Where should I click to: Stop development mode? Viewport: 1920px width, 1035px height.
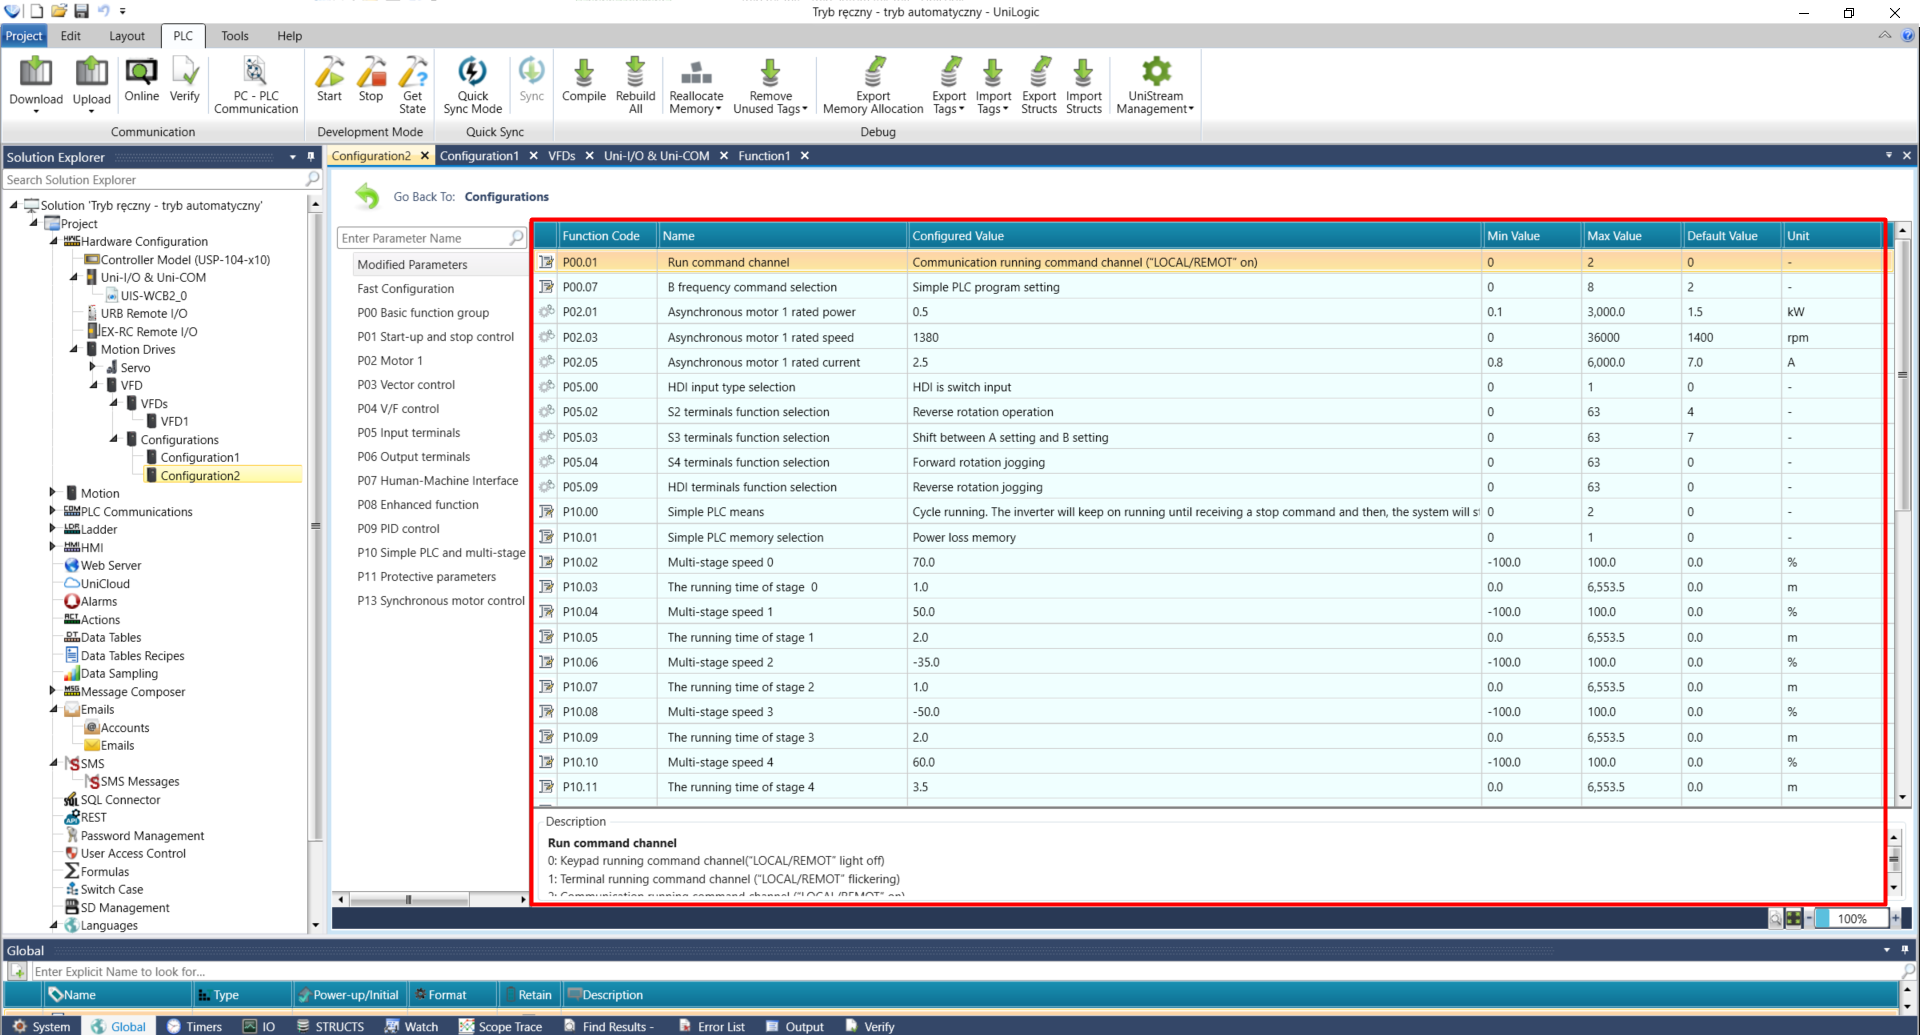point(371,79)
